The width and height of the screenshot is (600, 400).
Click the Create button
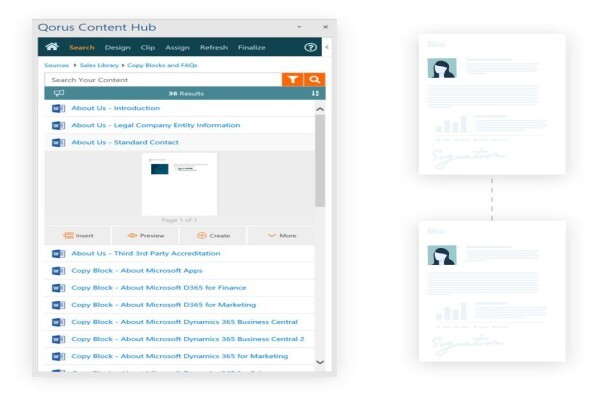point(213,235)
